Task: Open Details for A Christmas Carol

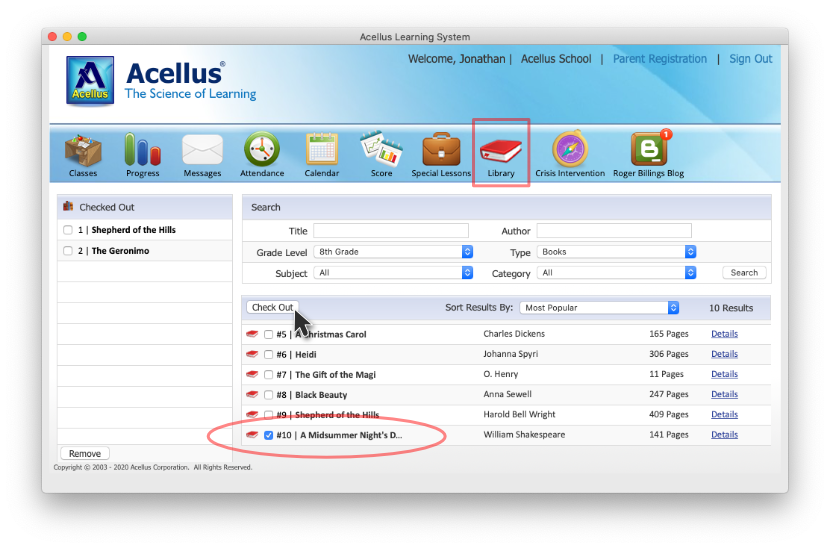Action: click(x=724, y=334)
